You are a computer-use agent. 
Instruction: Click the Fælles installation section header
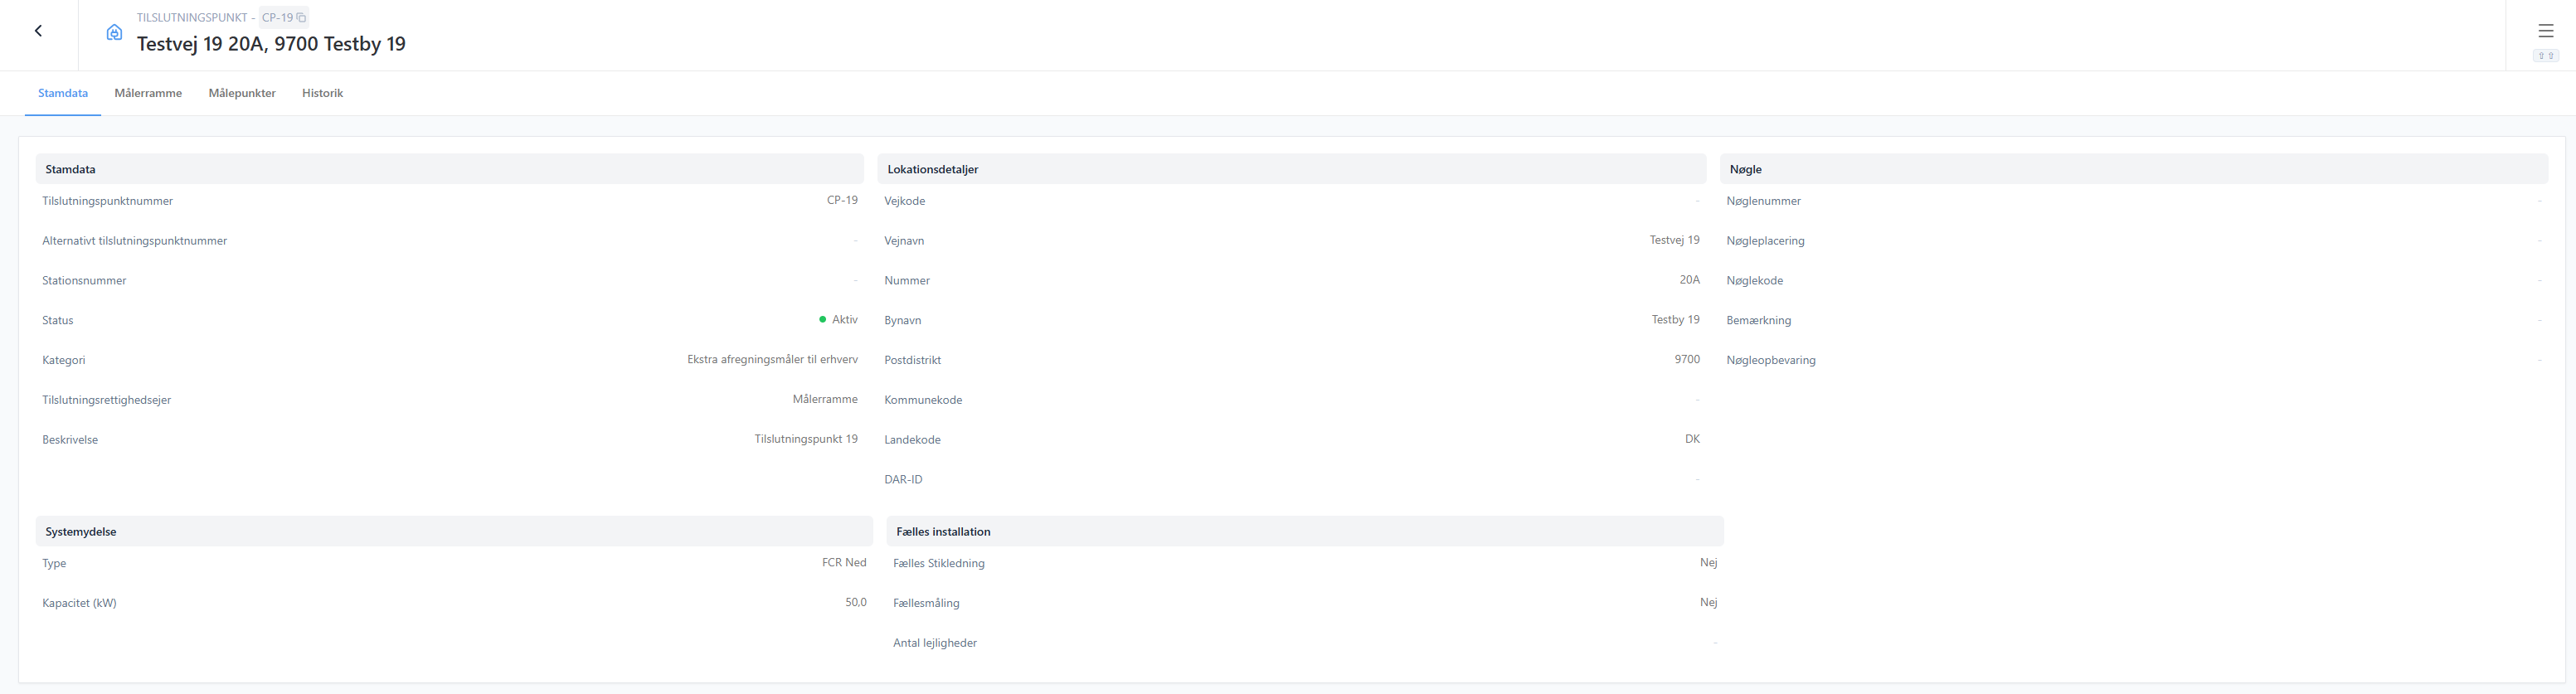[1305, 531]
